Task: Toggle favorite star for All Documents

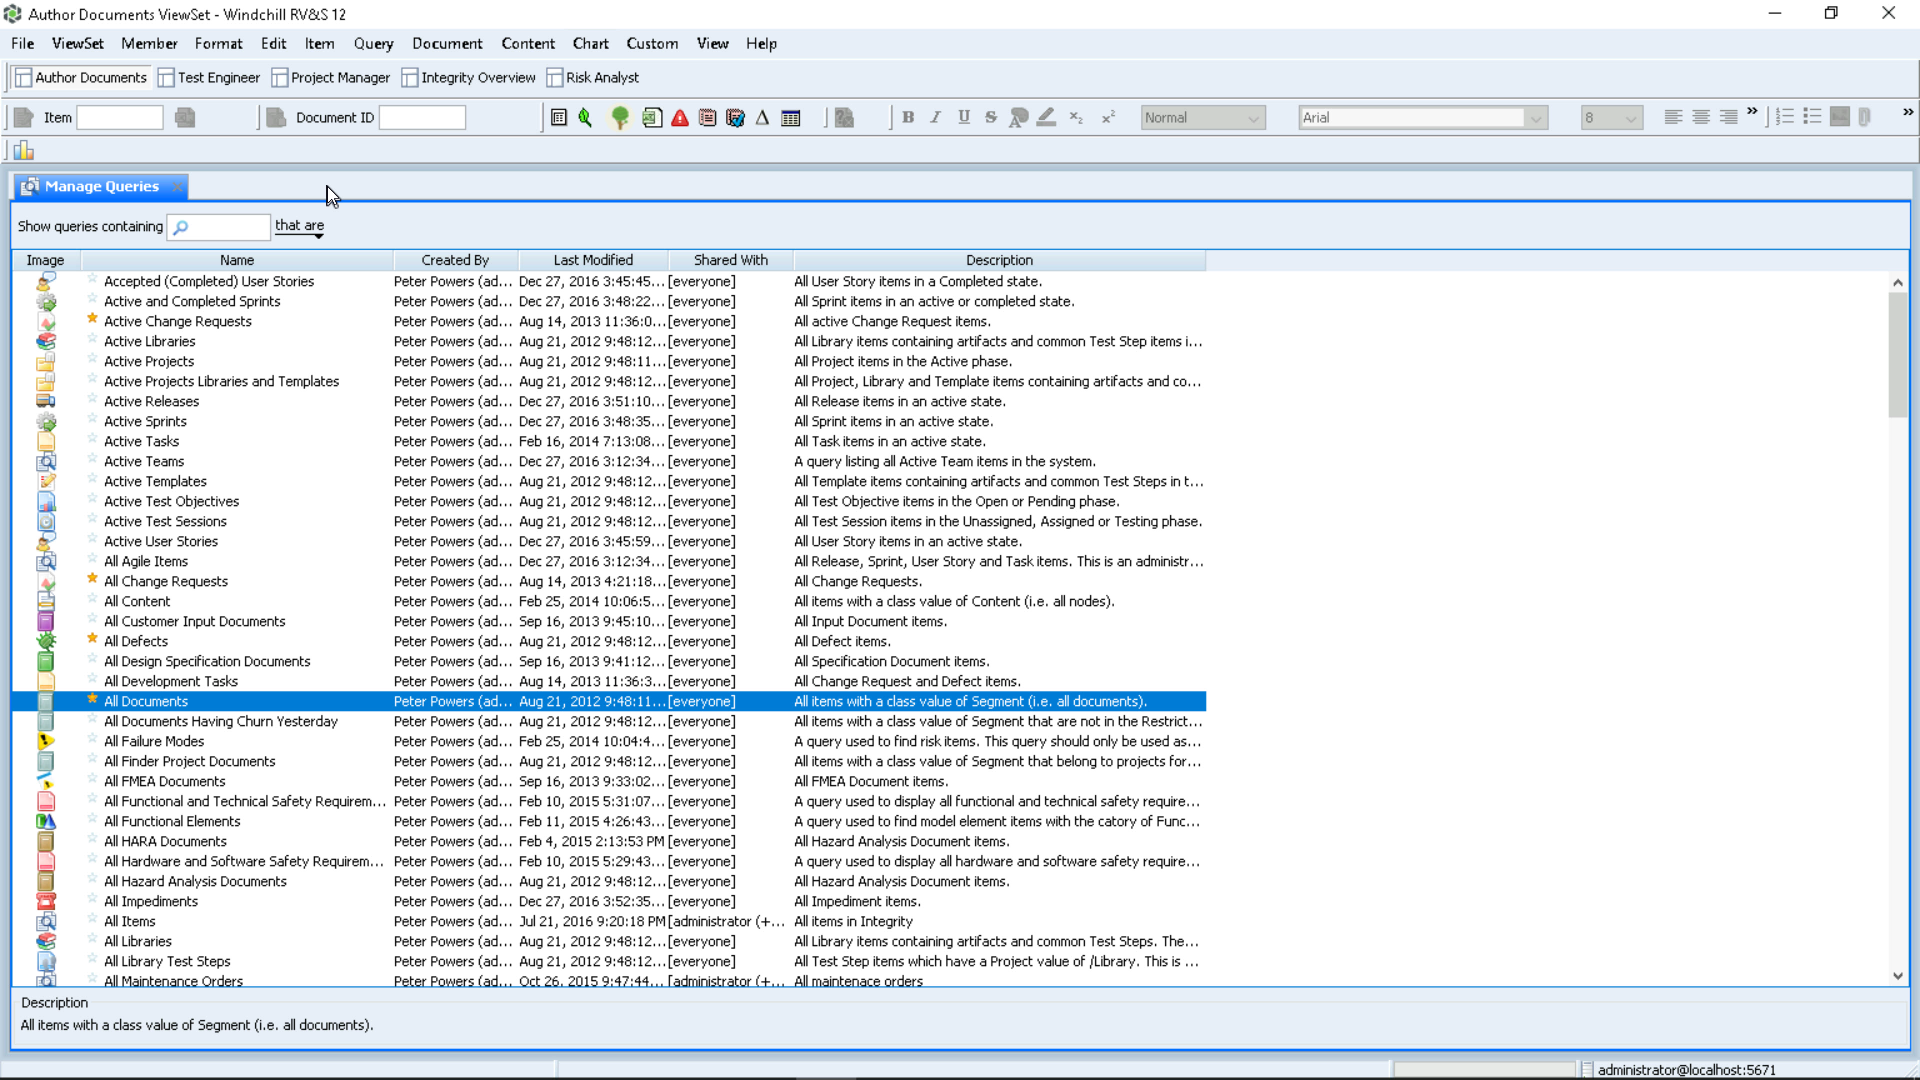Action: [92, 699]
